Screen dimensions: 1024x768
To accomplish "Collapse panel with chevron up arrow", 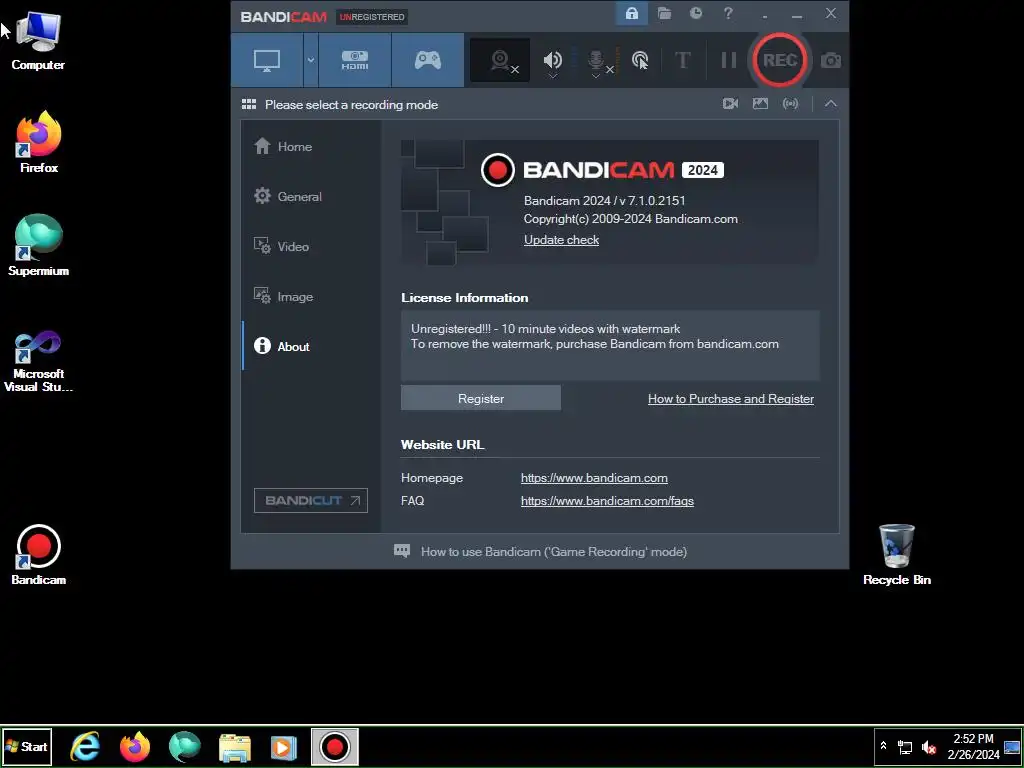I will (x=830, y=104).
